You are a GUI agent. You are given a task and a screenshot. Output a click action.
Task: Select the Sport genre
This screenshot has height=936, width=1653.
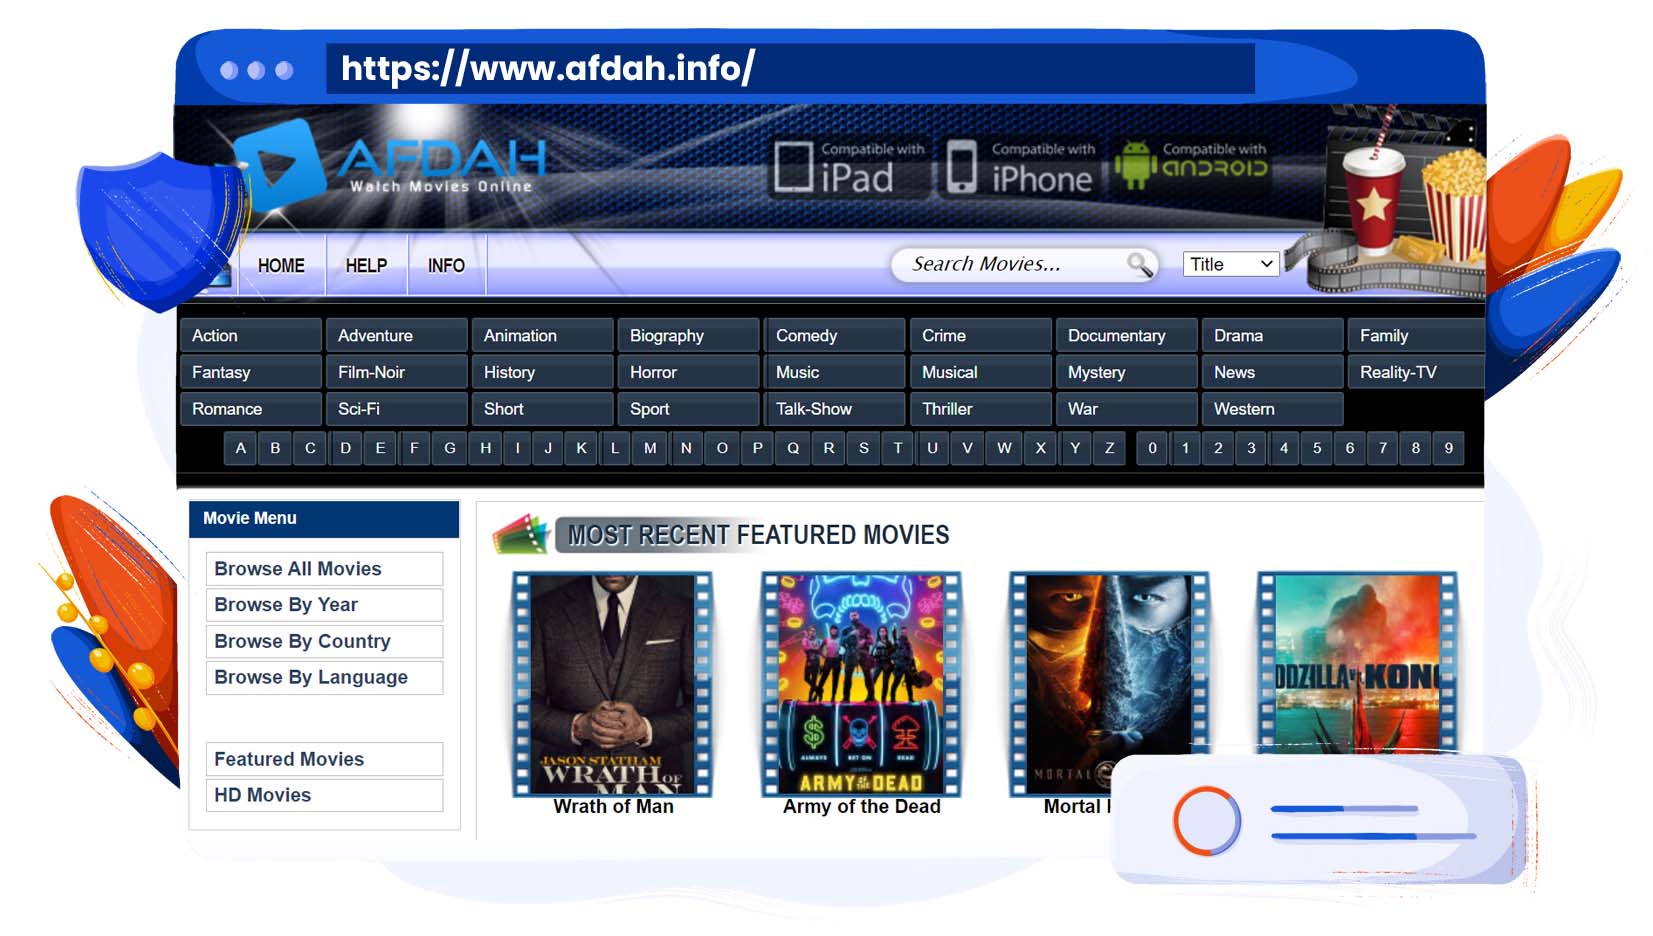tap(689, 410)
